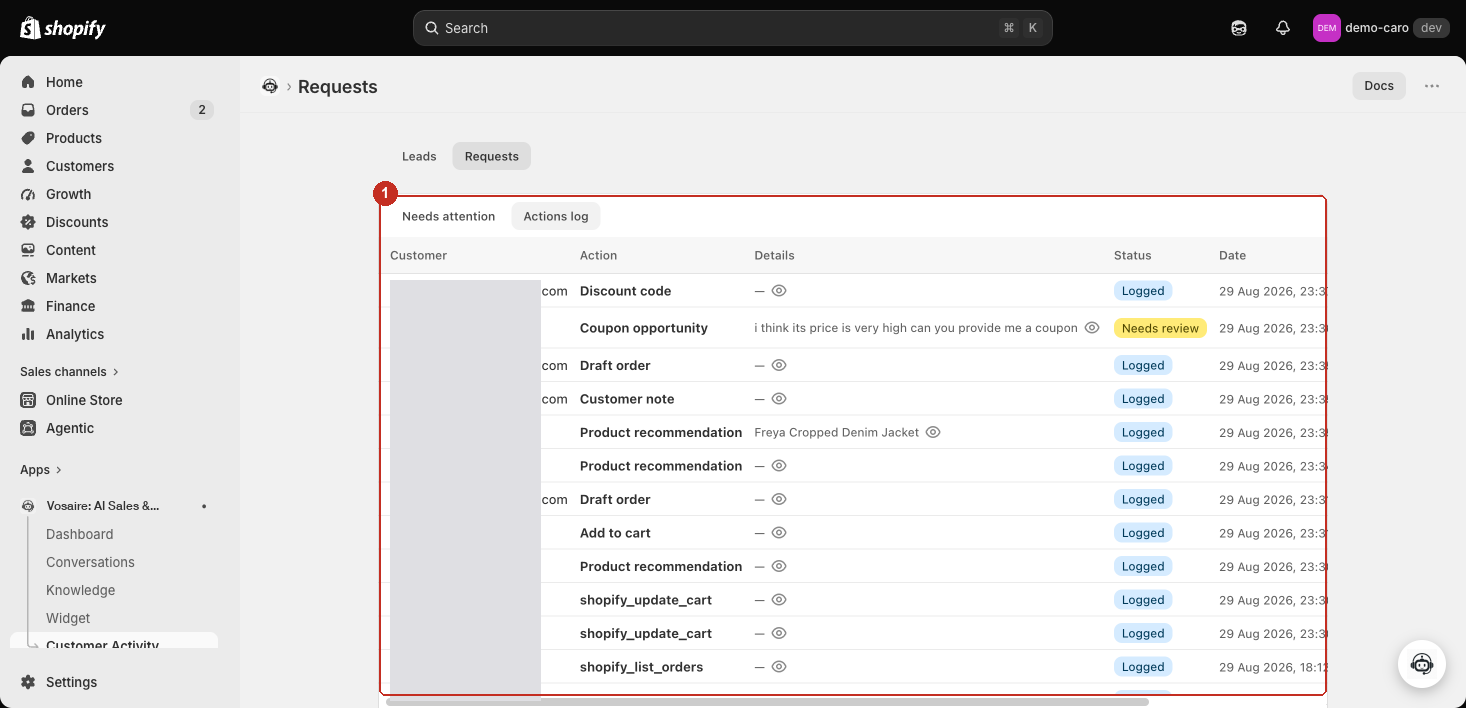View details of Add to cart row
Screen dimensions: 1466x708
779,533
